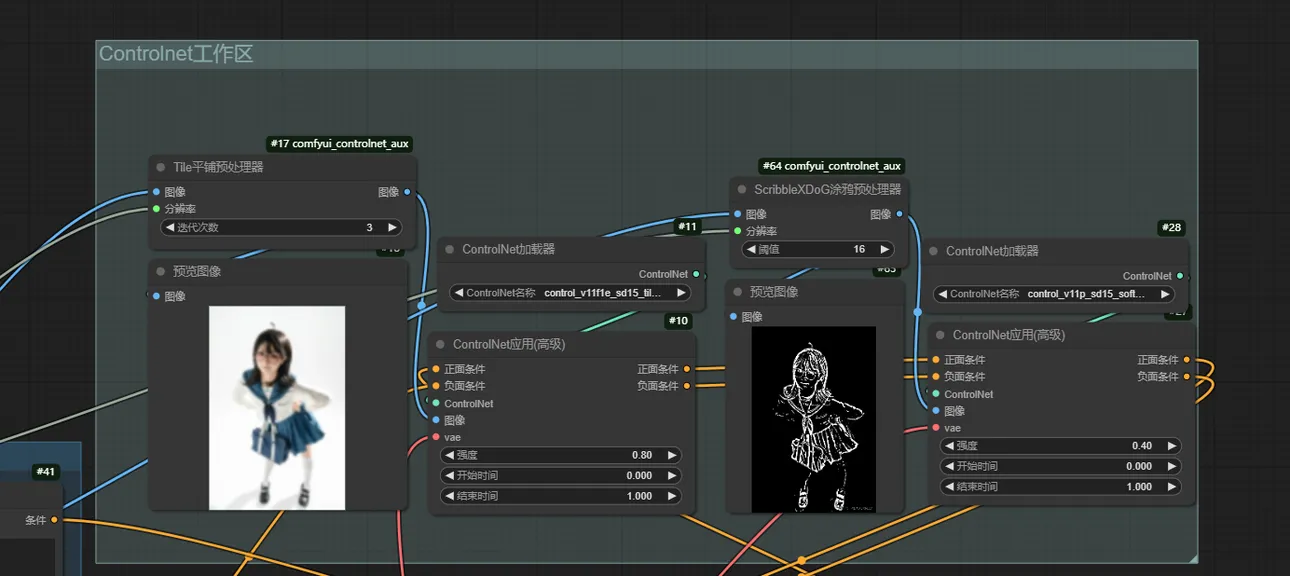Click the #64 comfyui_controlnet_aux badge
Viewport: 1290px width, 576px height.
(832, 166)
